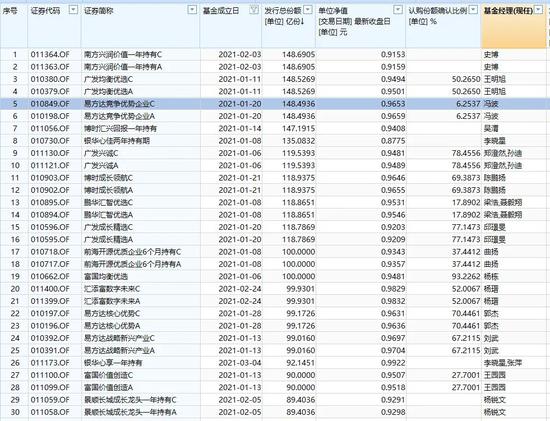Click security code 011399.OF

click(50, 301)
